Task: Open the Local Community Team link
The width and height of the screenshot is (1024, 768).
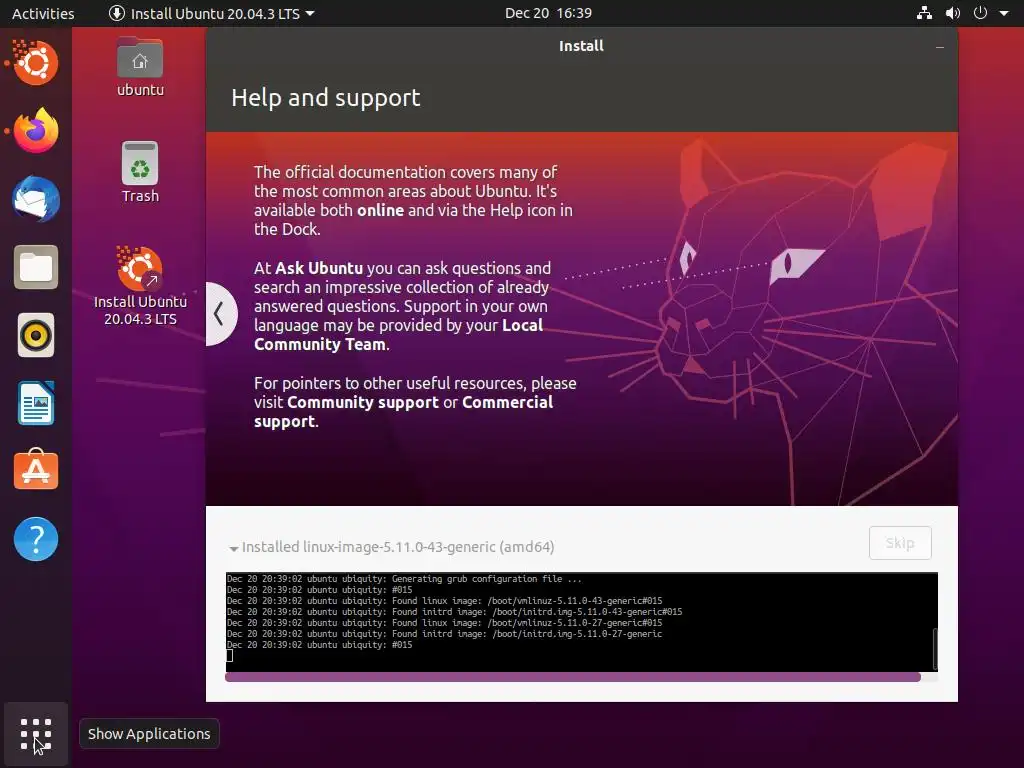Action: (x=398, y=334)
